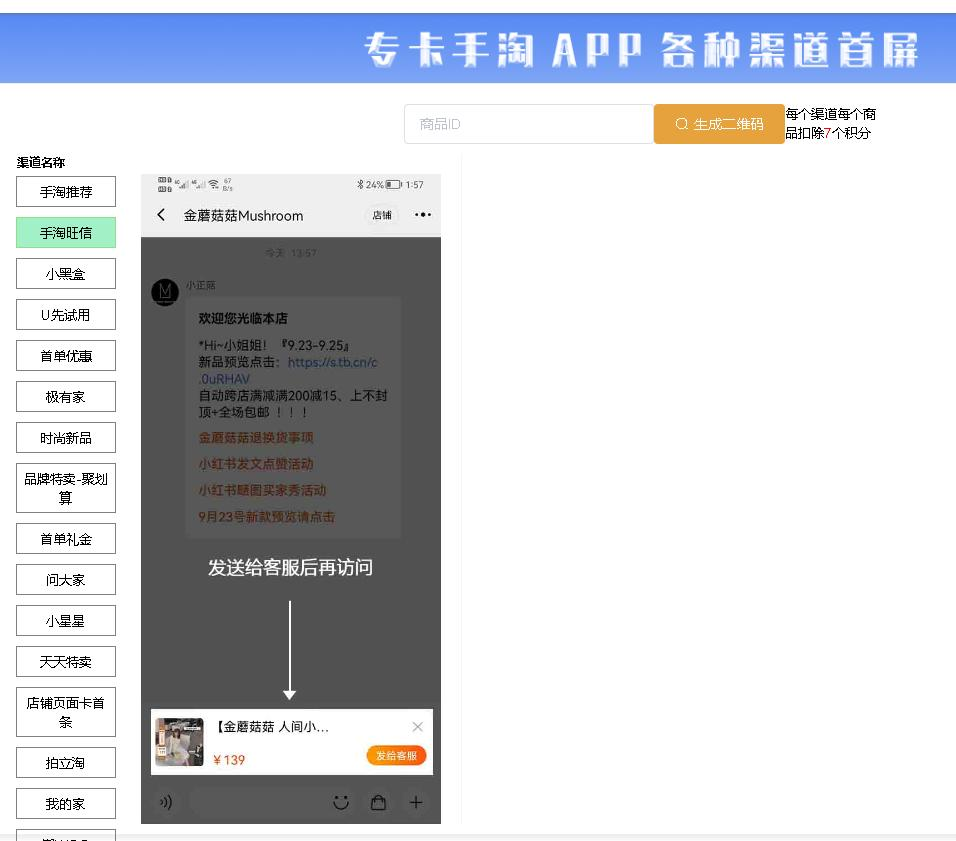This screenshot has height=841, width=956.
Task: Select the 手淘推荐 channel button
Action: click(66, 191)
